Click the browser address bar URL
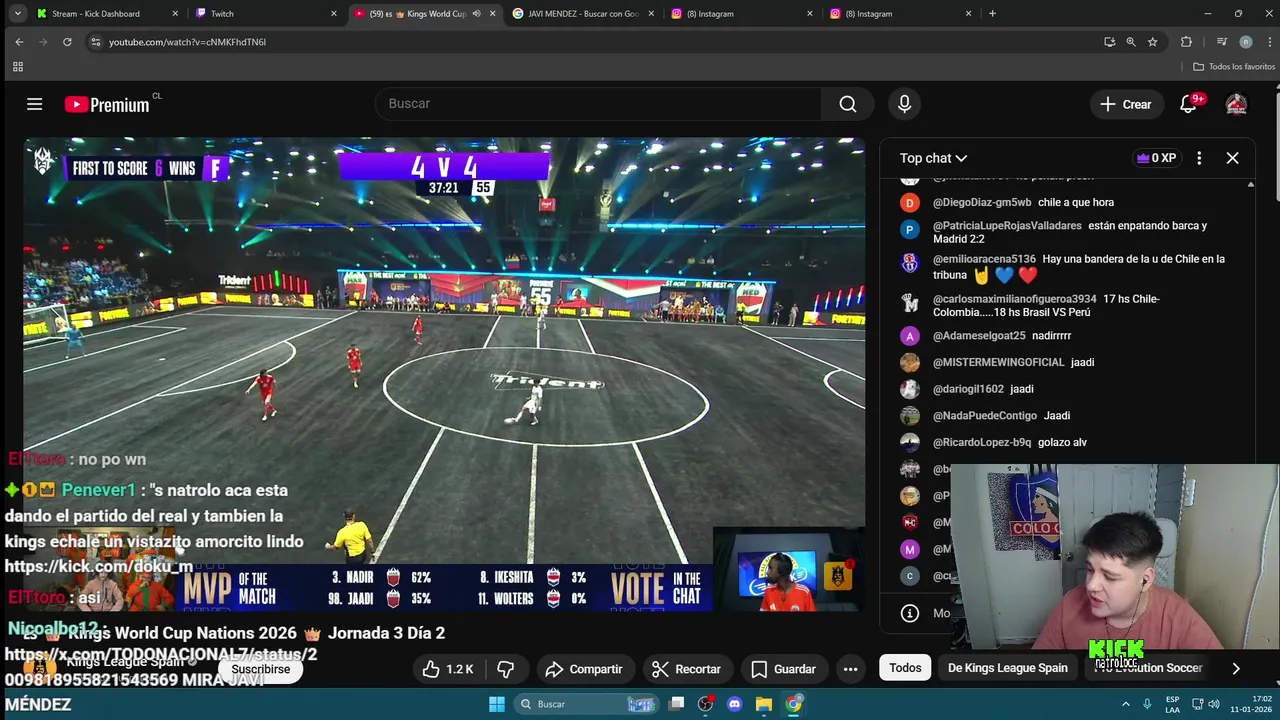 (187, 42)
